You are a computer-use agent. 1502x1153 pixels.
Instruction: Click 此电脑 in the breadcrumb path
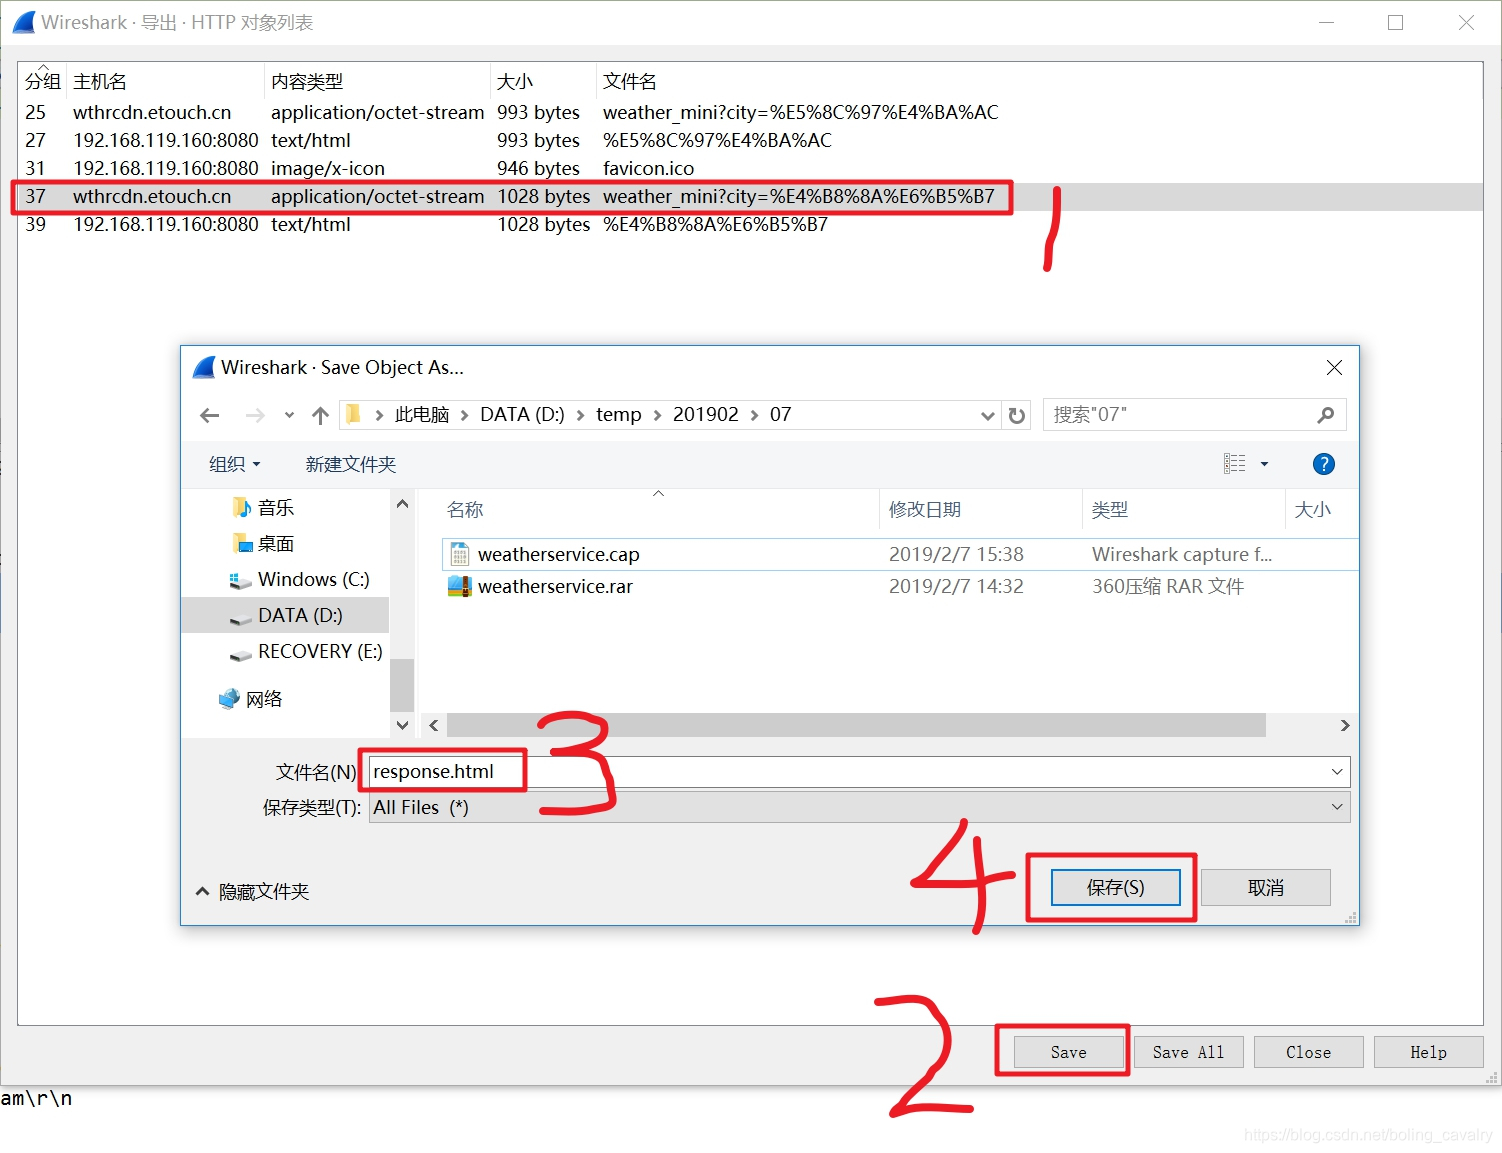422,415
